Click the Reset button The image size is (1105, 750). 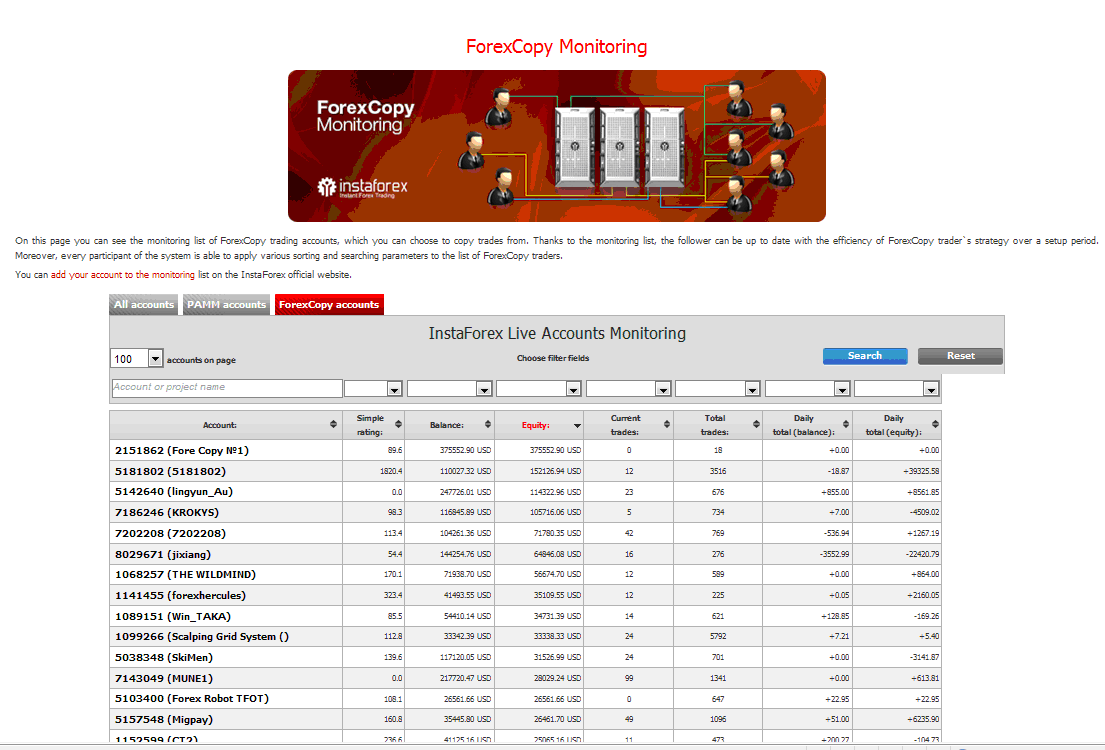click(961, 356)
